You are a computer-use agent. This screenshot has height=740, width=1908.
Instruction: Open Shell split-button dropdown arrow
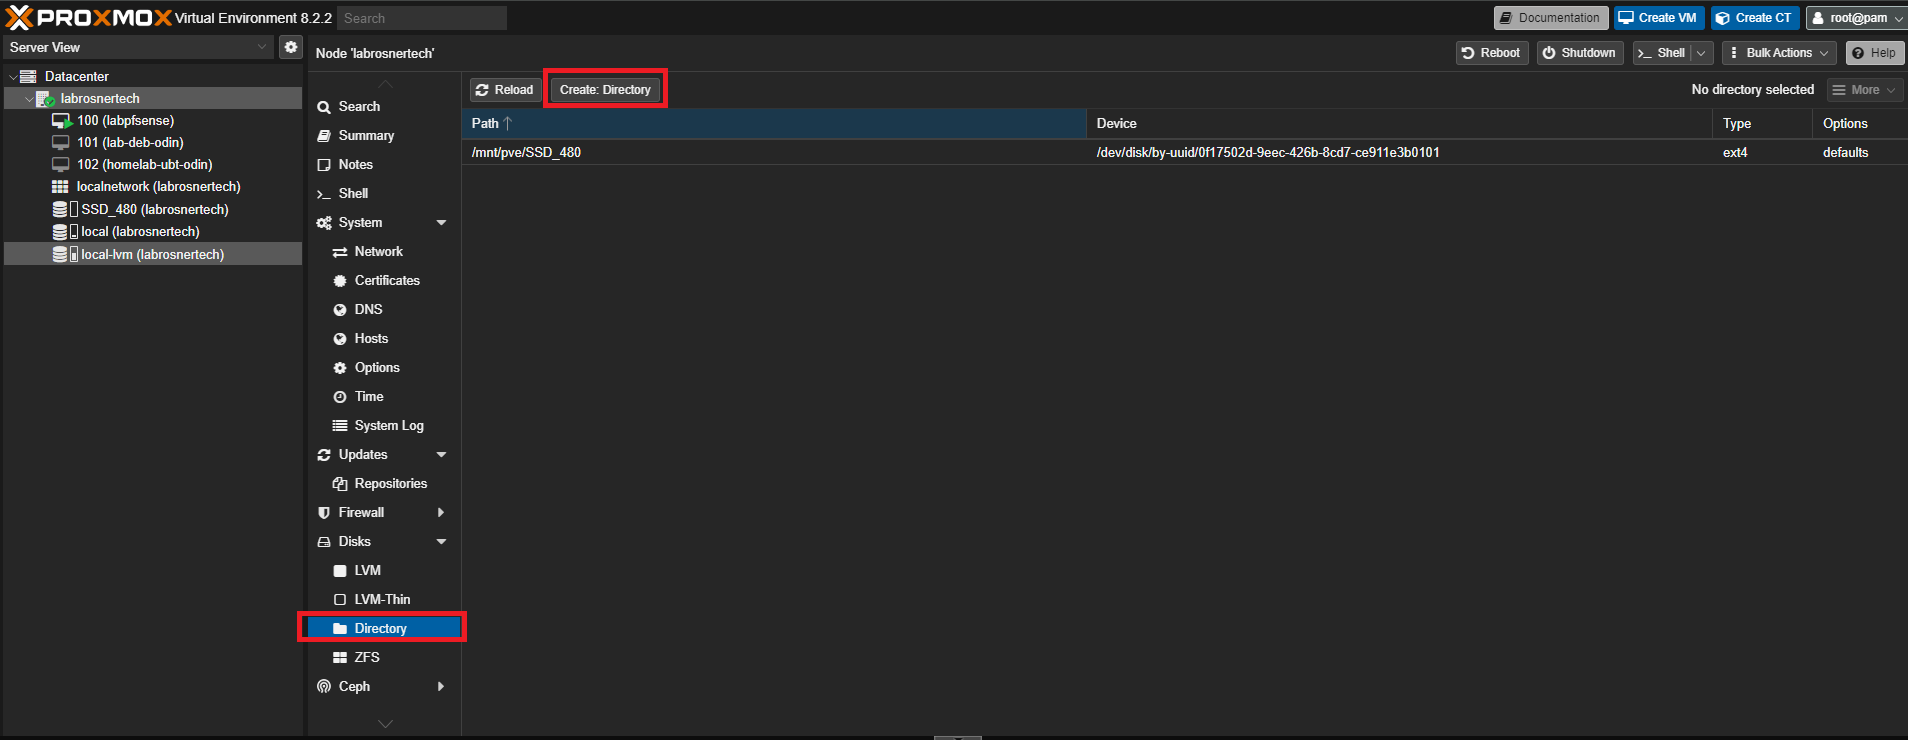[1702, 53]
